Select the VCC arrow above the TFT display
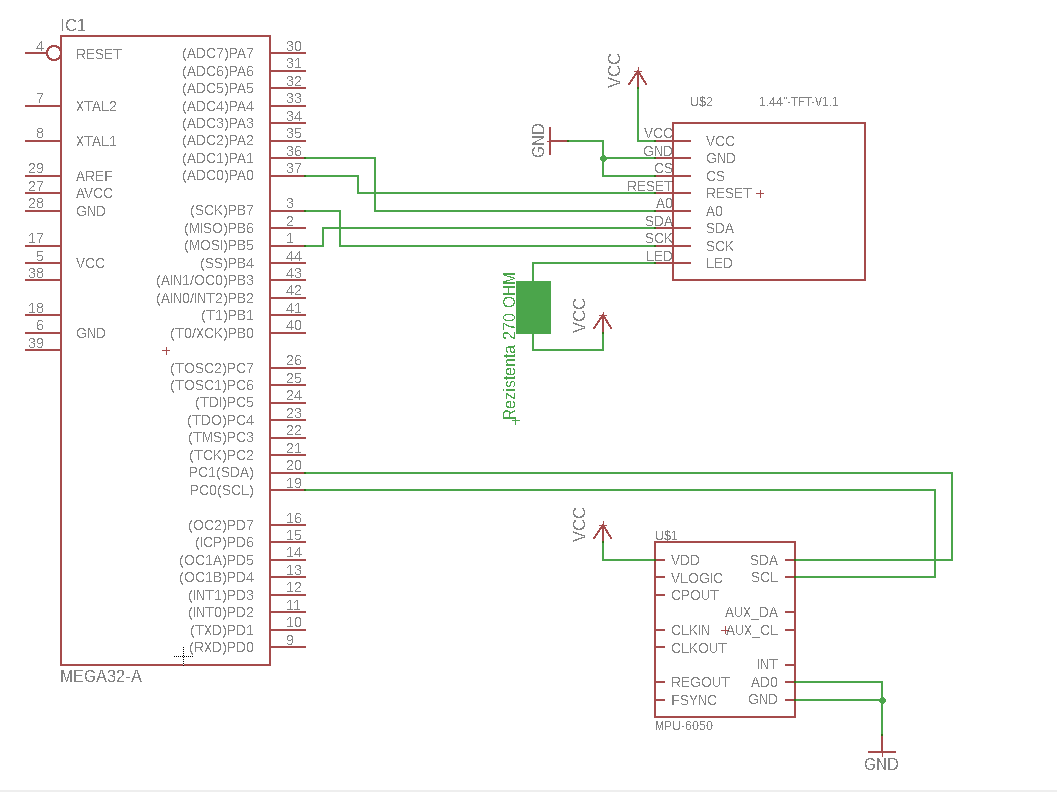1057x792 pixels. click(637, 77)
